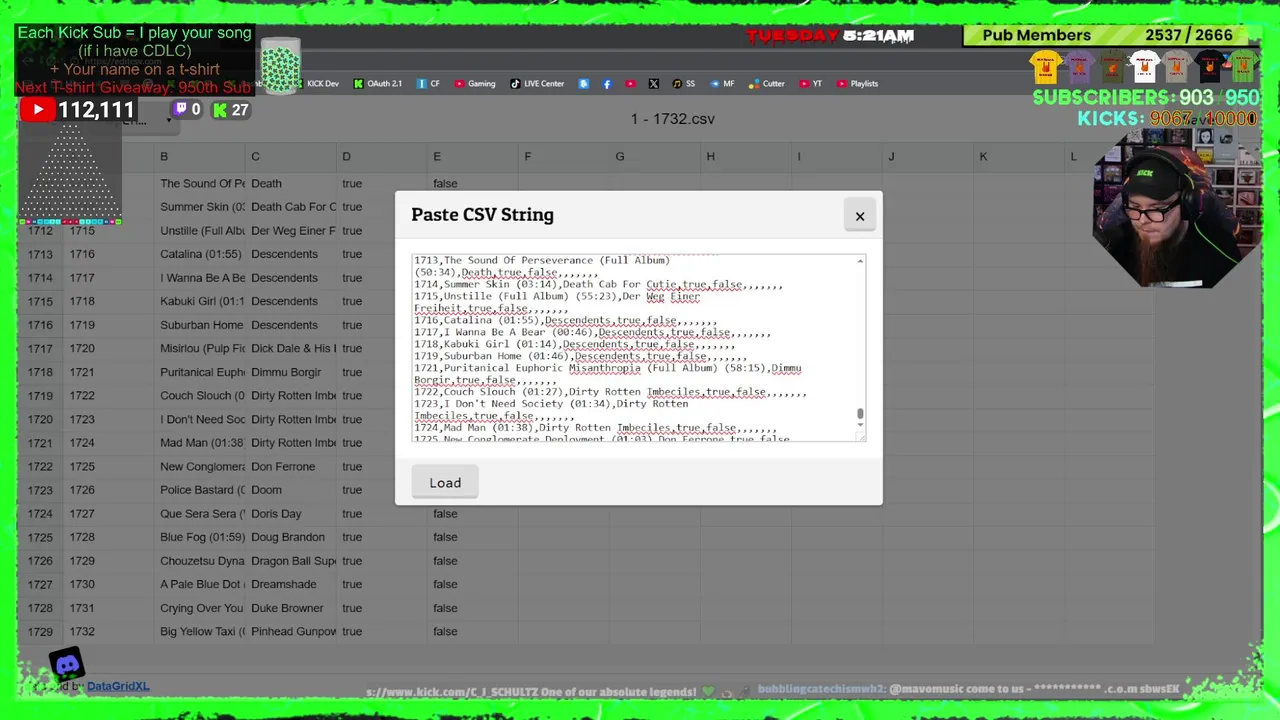Open the Playlists bookmark
1280x720 pixels.
(x=858, y=84)
